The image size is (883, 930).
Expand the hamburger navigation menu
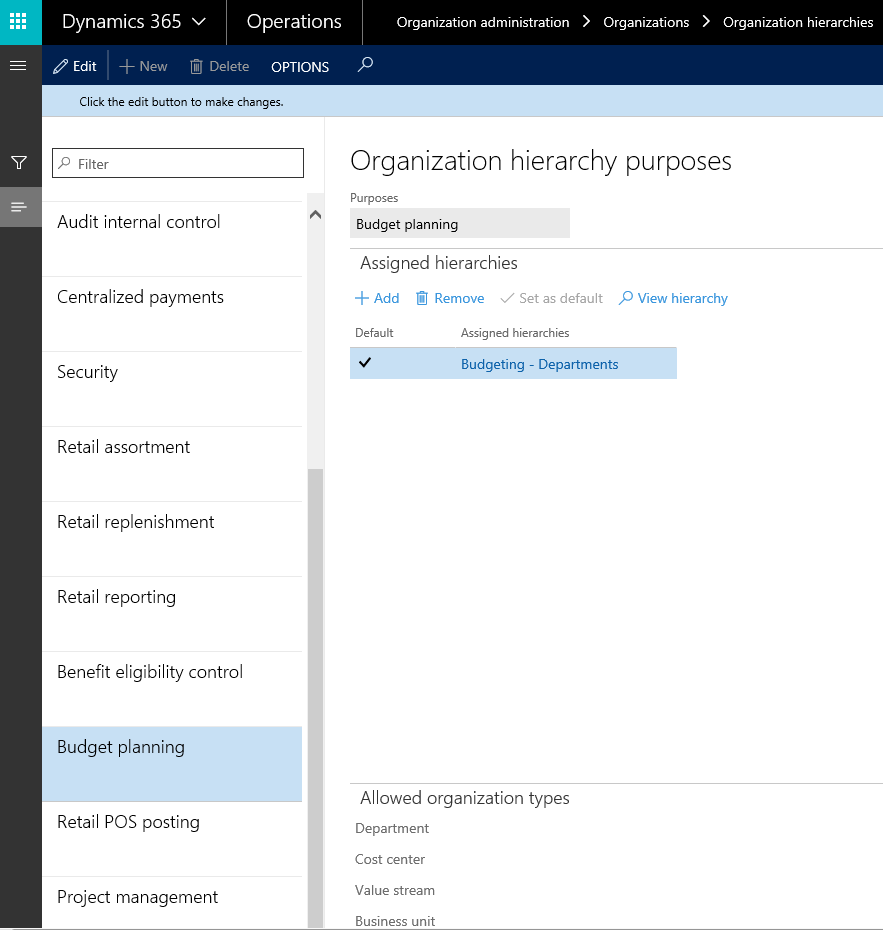[x=17, y=66]
